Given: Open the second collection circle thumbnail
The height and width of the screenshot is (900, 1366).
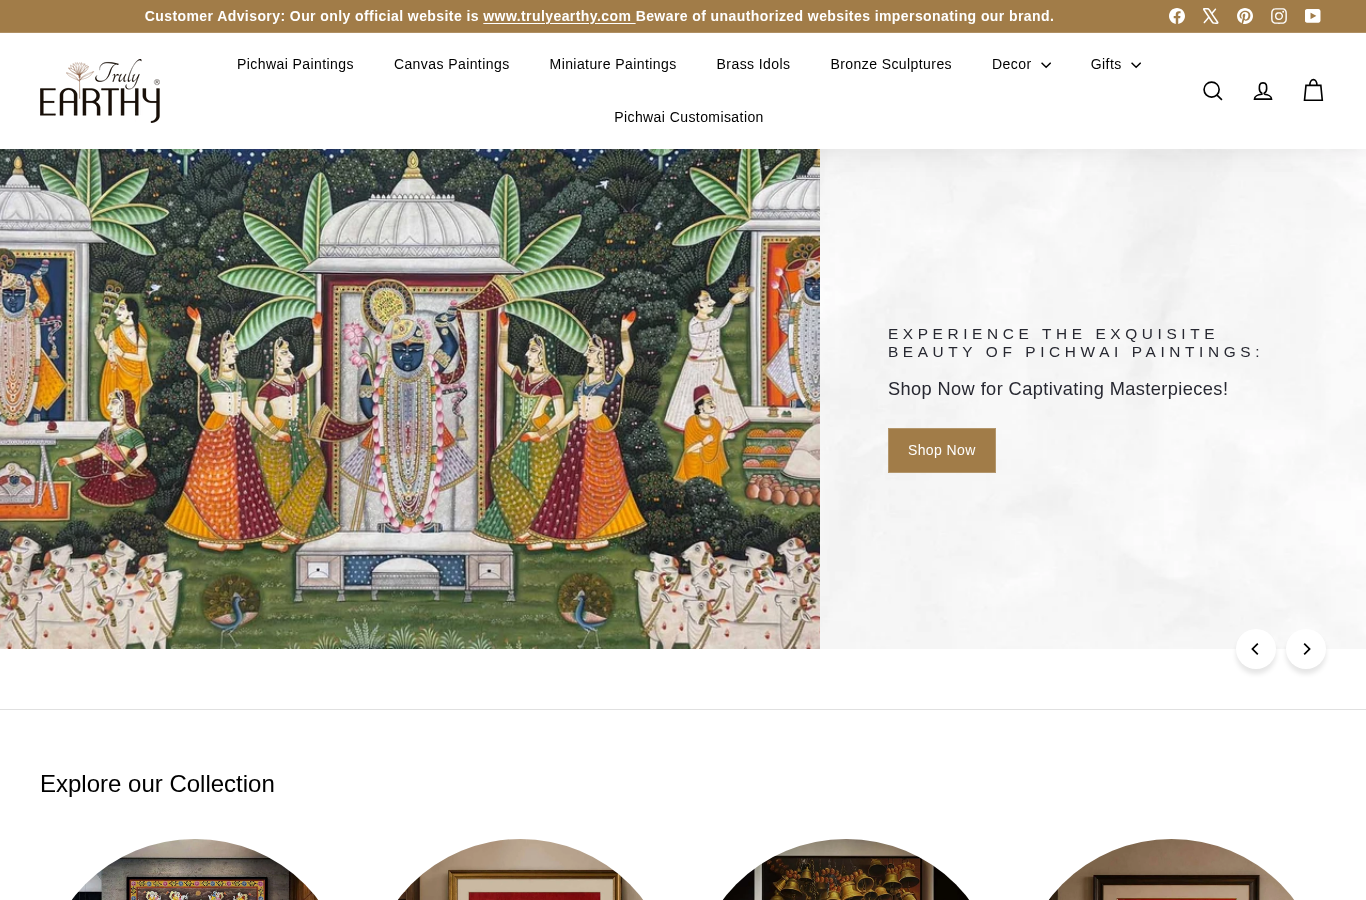Looking at the screenshot, I should [x=520, y=870].
